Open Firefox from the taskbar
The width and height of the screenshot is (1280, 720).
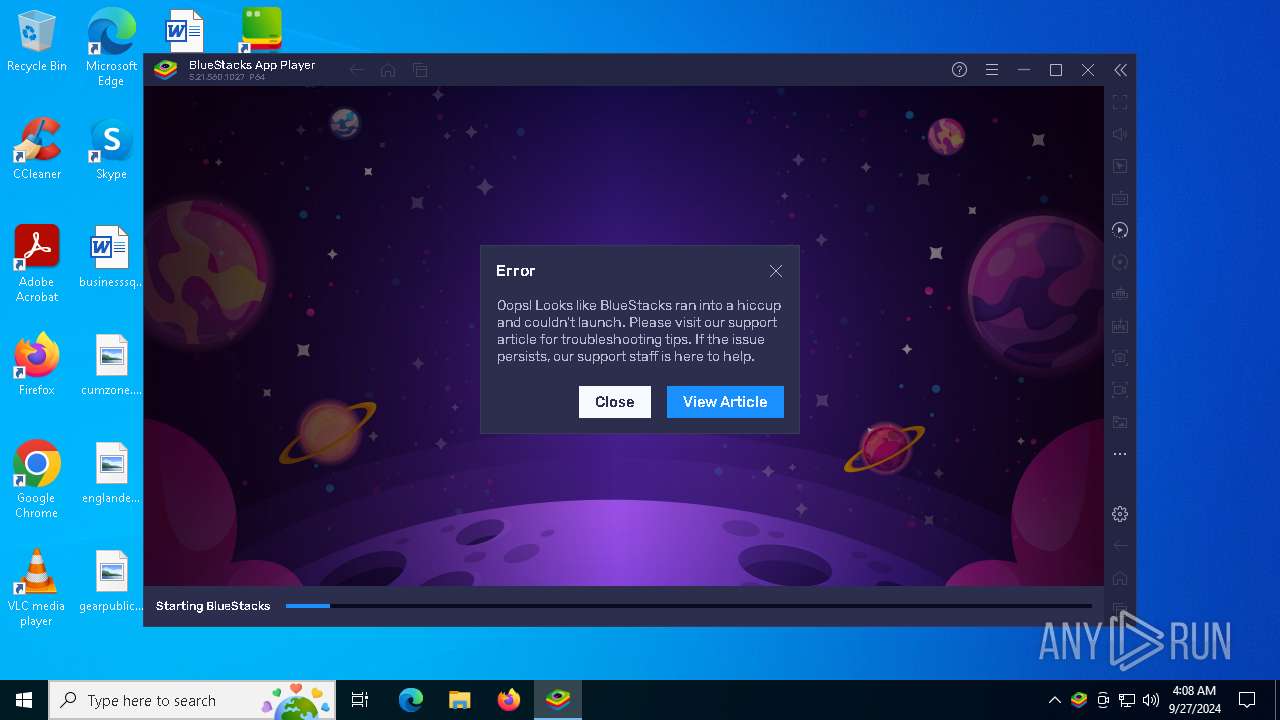[x=508, y=700]
